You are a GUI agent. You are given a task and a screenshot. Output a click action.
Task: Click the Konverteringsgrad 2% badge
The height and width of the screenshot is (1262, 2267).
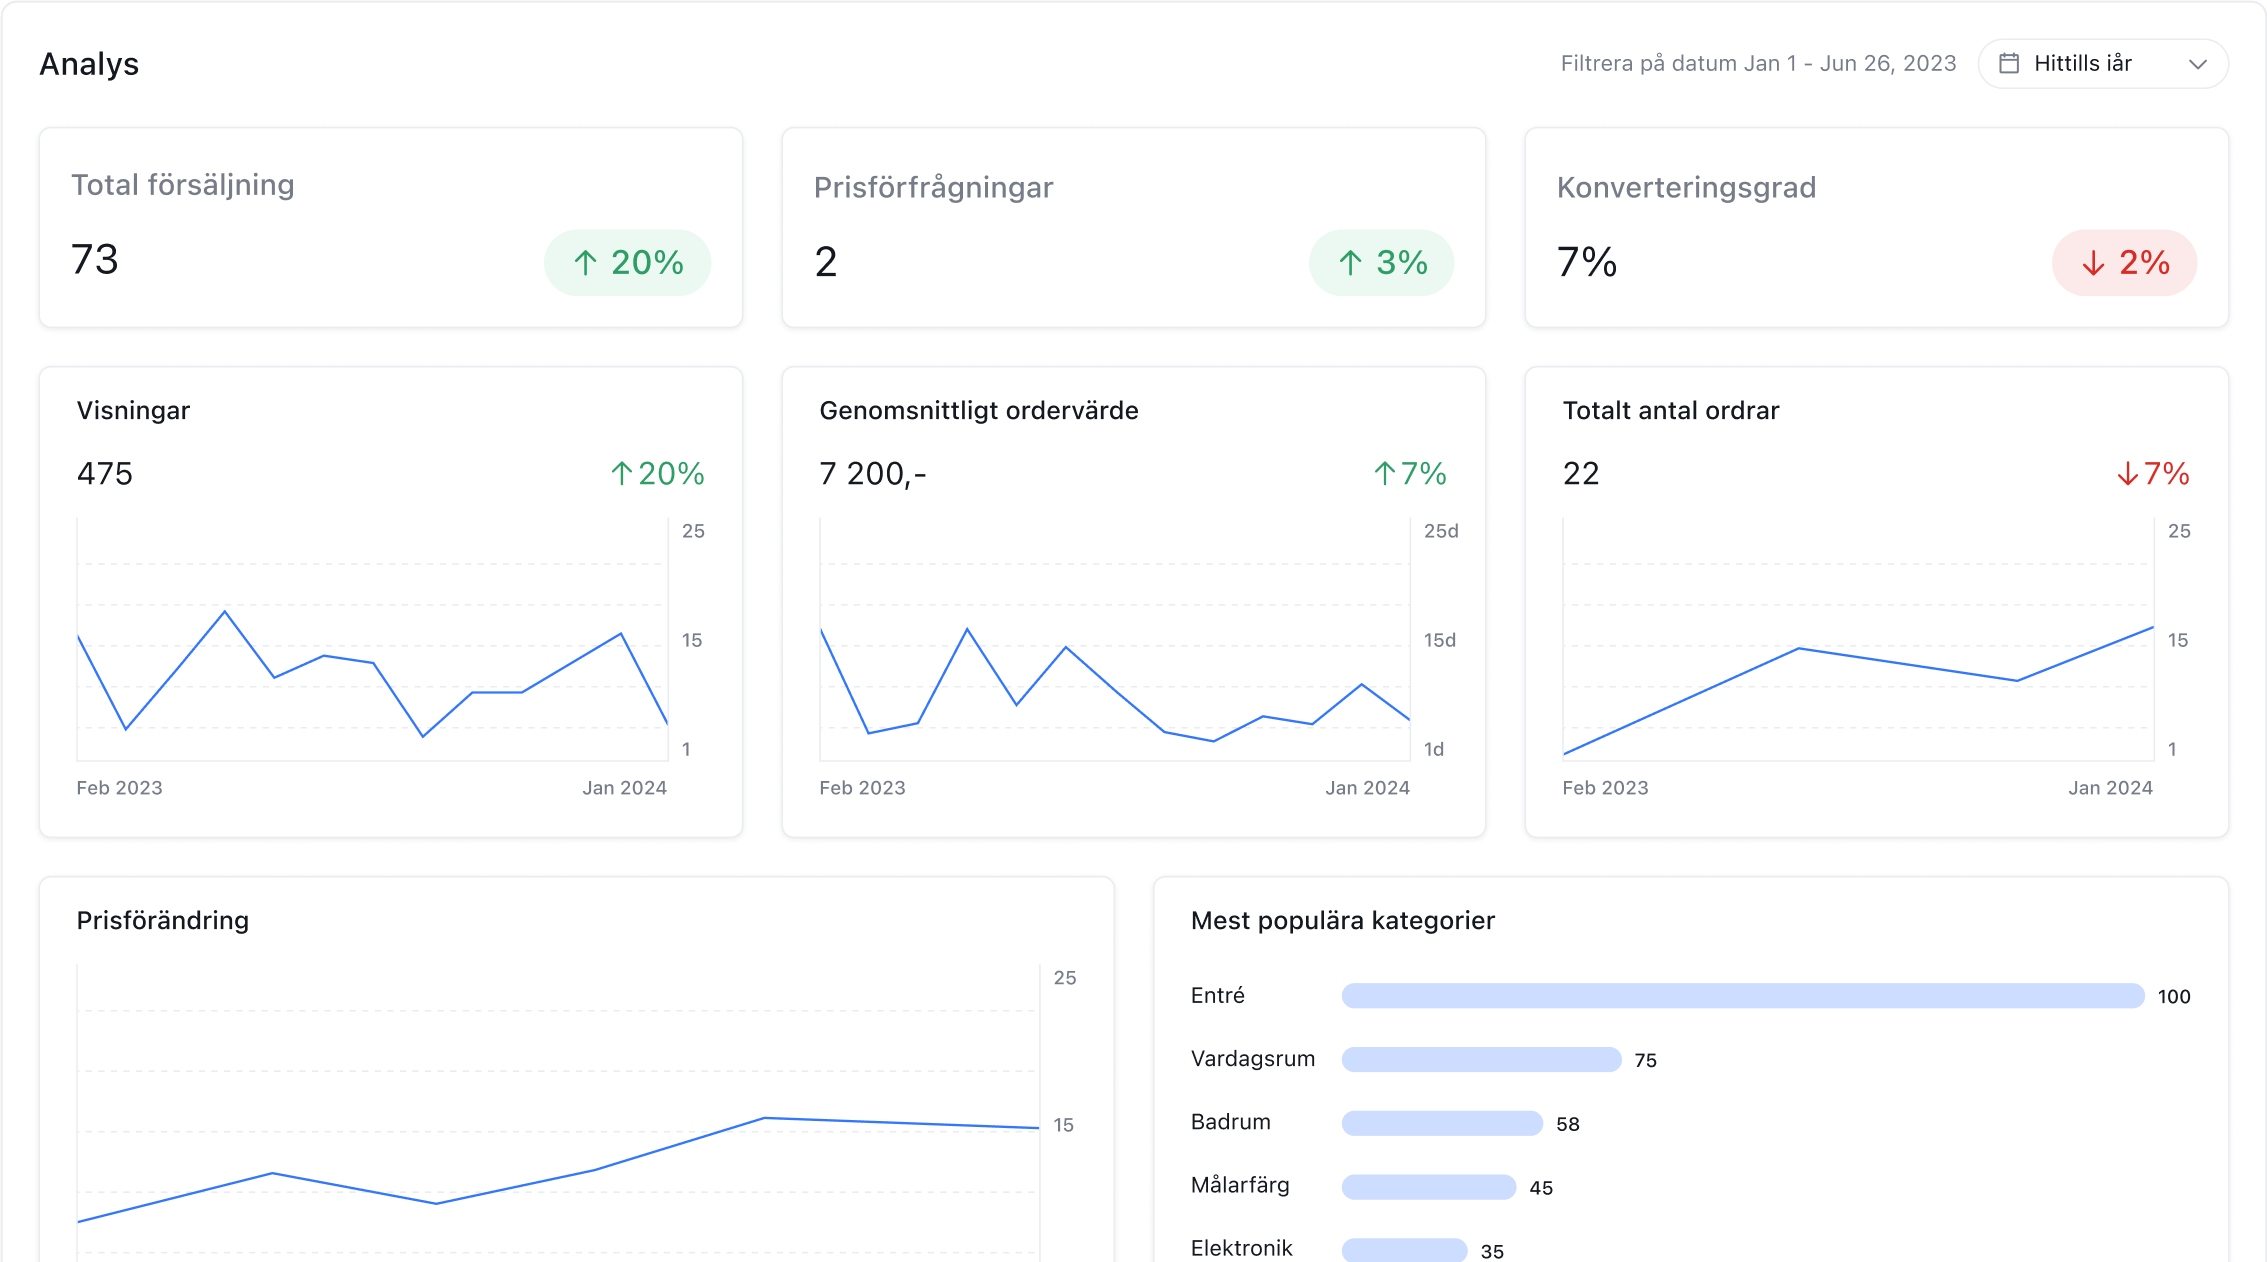(x=2124, y=263)
